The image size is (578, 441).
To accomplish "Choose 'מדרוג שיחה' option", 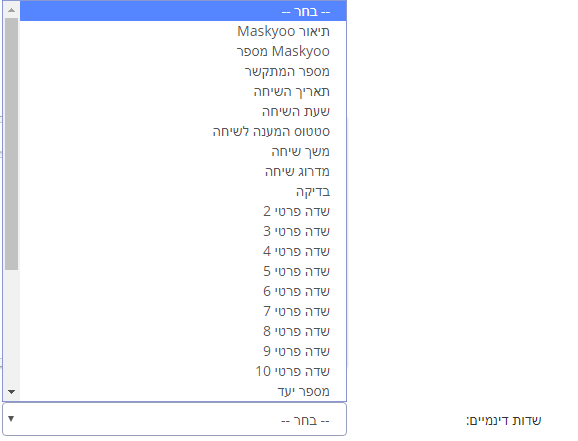I will coord(183,171).
